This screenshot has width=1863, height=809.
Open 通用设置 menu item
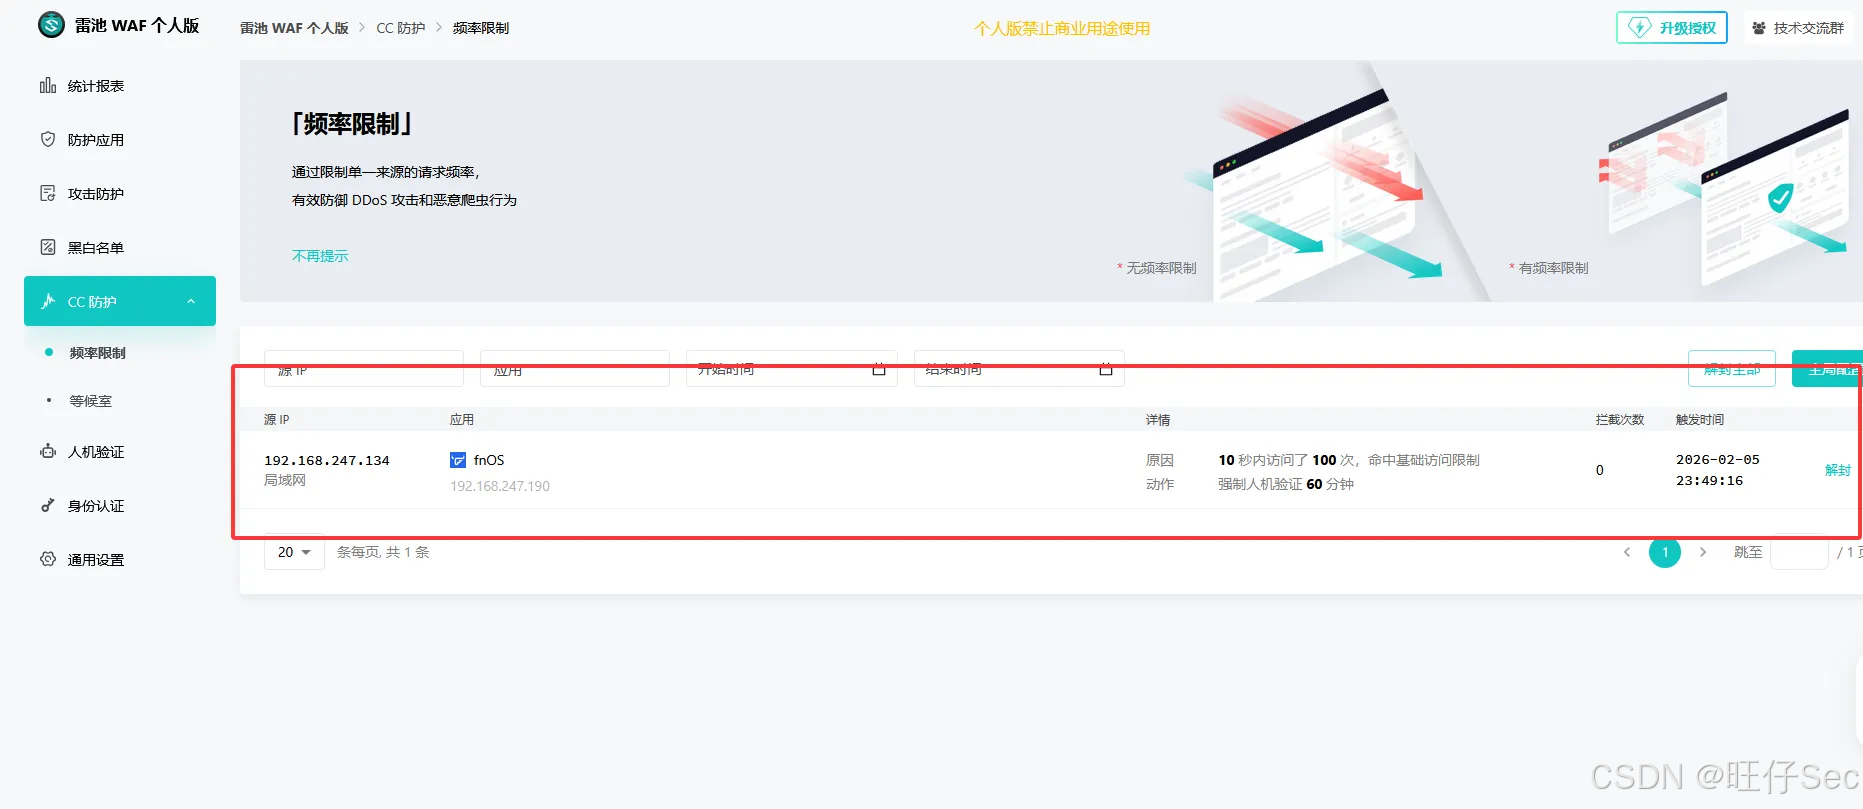[x=120, y=560]
